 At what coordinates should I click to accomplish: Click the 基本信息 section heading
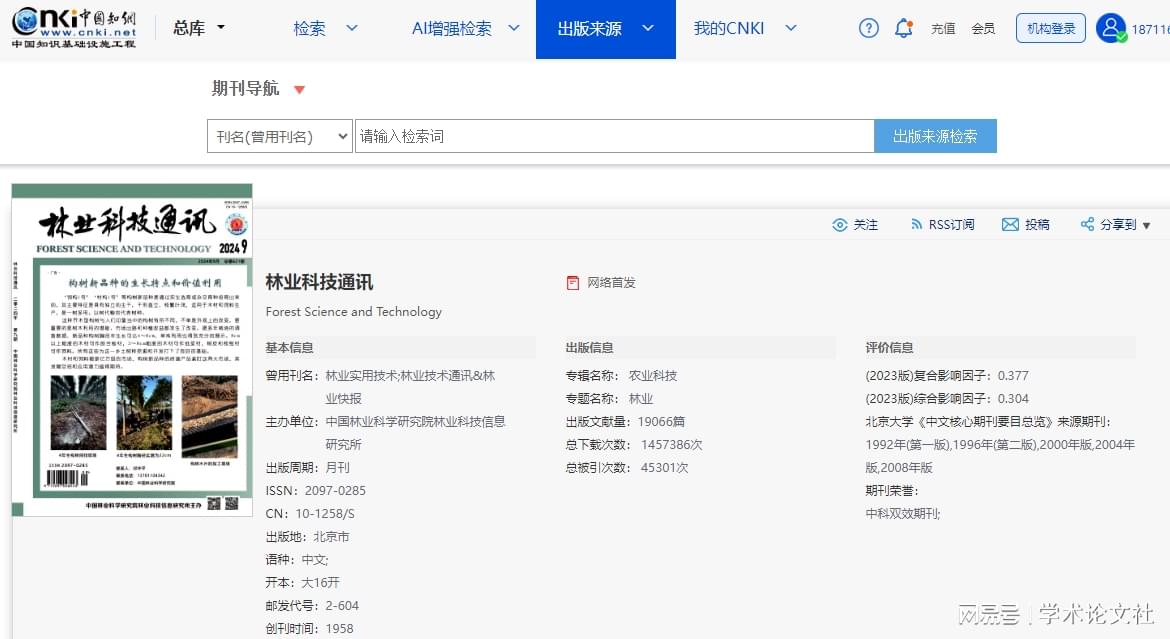pos(290,347)
